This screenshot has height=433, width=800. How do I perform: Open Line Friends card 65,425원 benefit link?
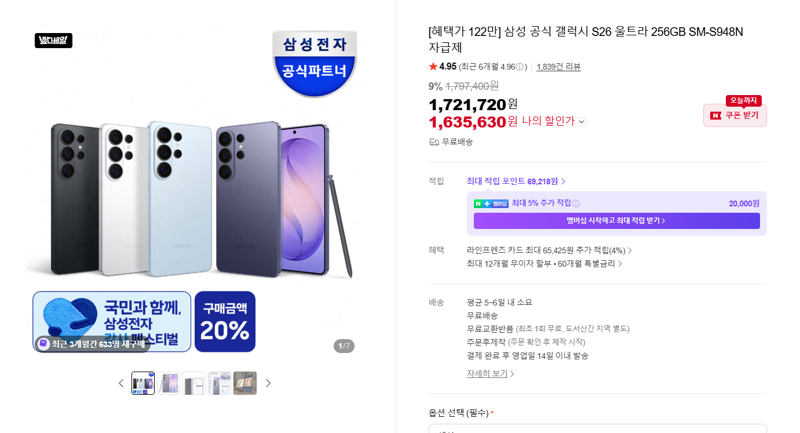click(549, 250)
